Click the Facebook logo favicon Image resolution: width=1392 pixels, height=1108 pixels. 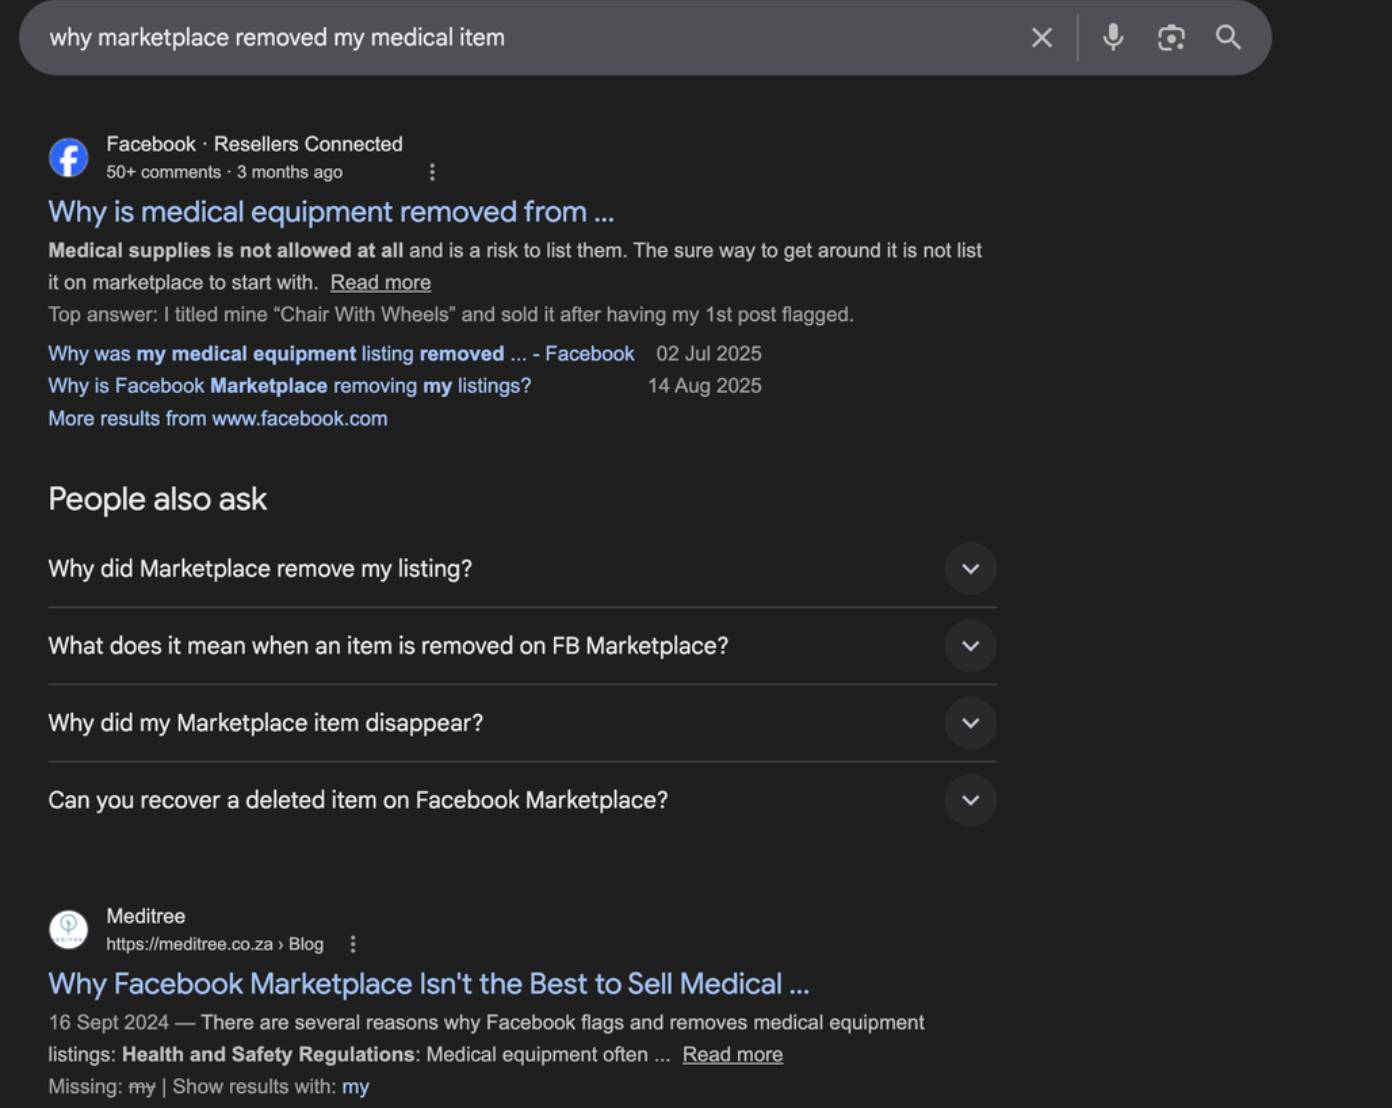tap(69, 157)
